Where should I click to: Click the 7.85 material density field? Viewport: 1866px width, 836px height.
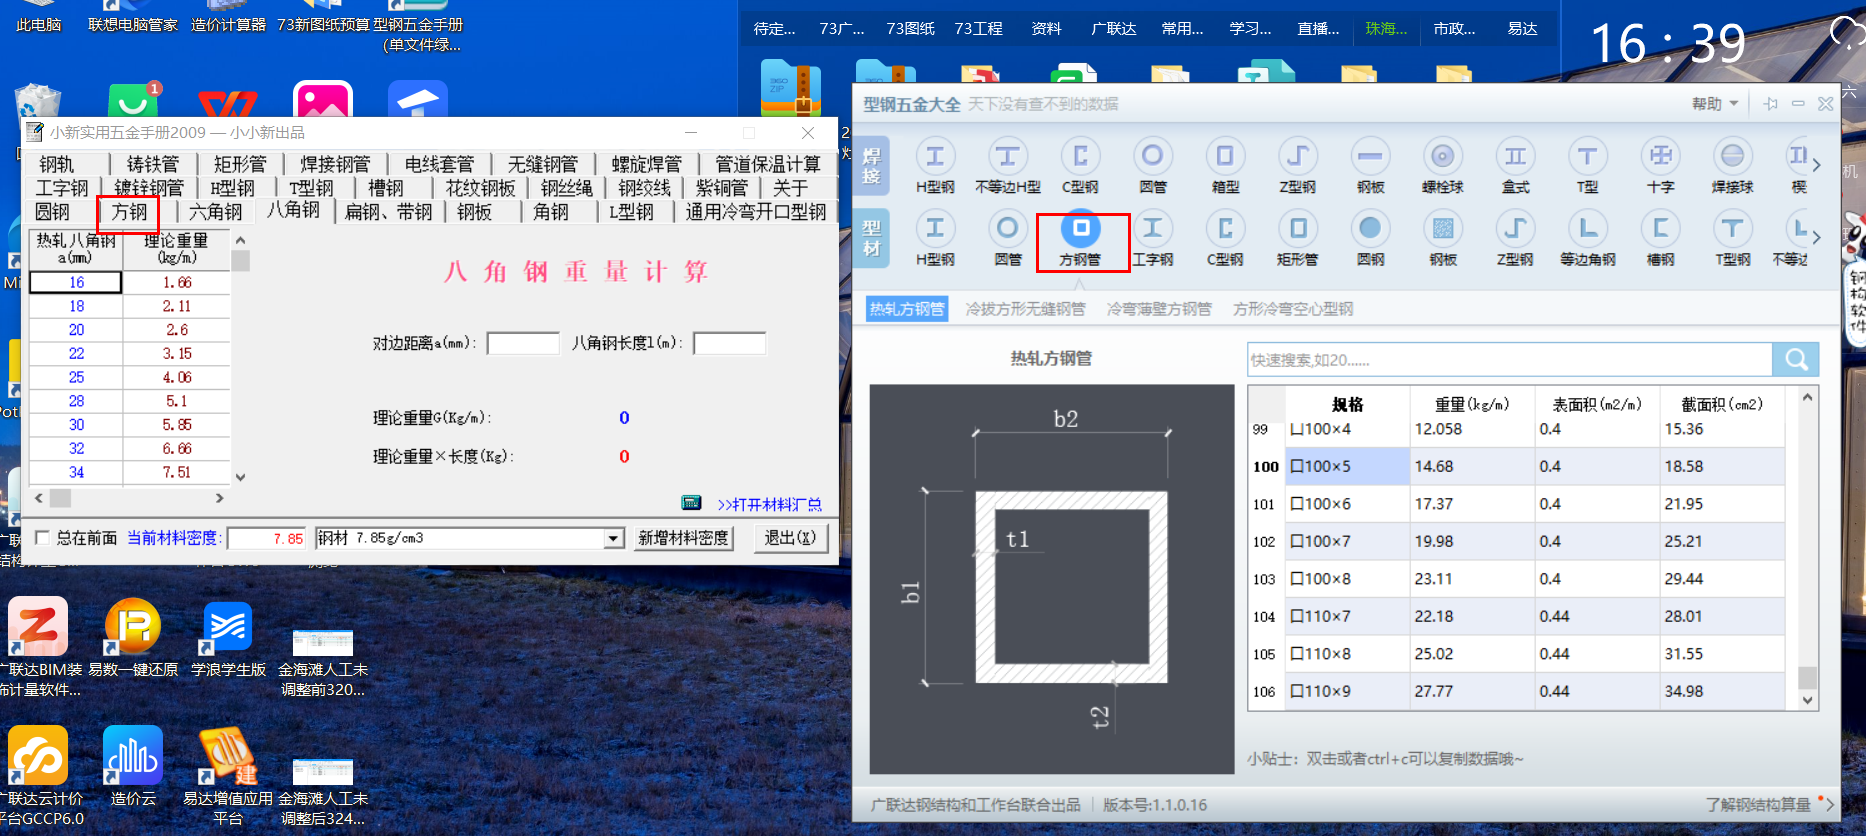pyautogui.click(x=267, y=538)
